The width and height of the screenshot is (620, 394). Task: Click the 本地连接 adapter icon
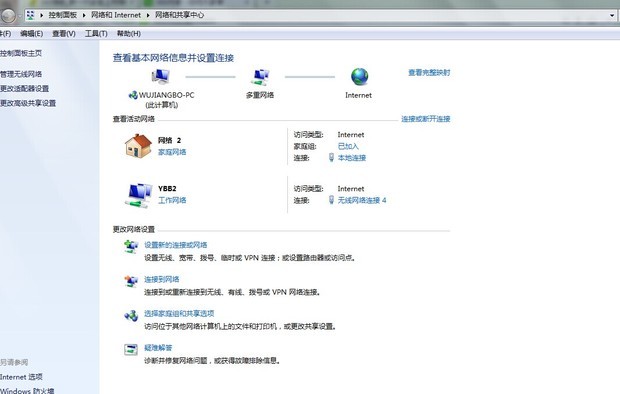pos(331,157)
